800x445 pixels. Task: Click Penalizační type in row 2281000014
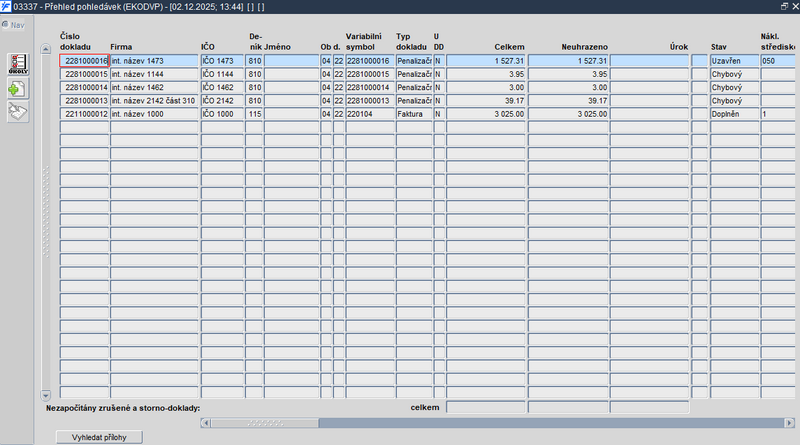[414, 87]
